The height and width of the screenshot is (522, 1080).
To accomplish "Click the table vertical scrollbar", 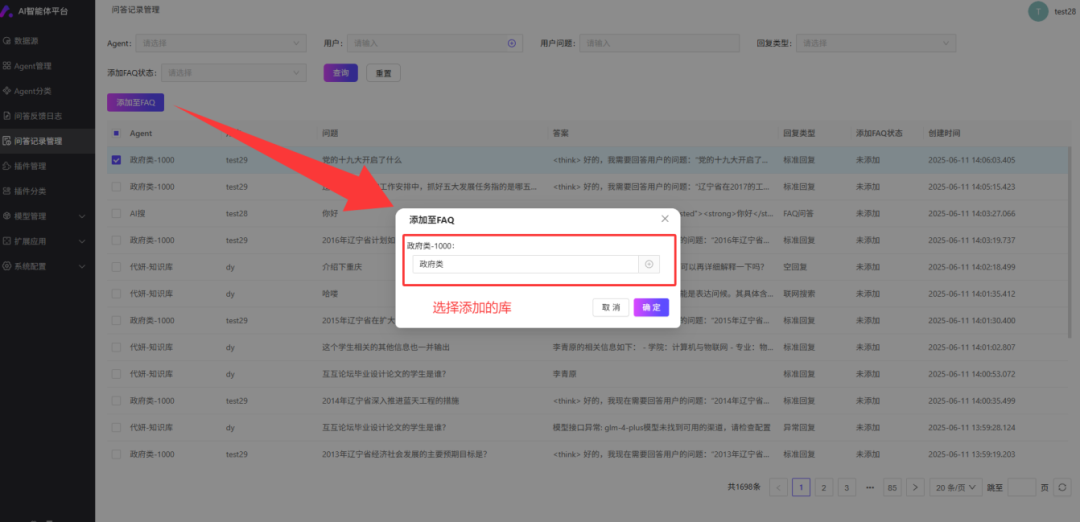I will [1070, 241].
